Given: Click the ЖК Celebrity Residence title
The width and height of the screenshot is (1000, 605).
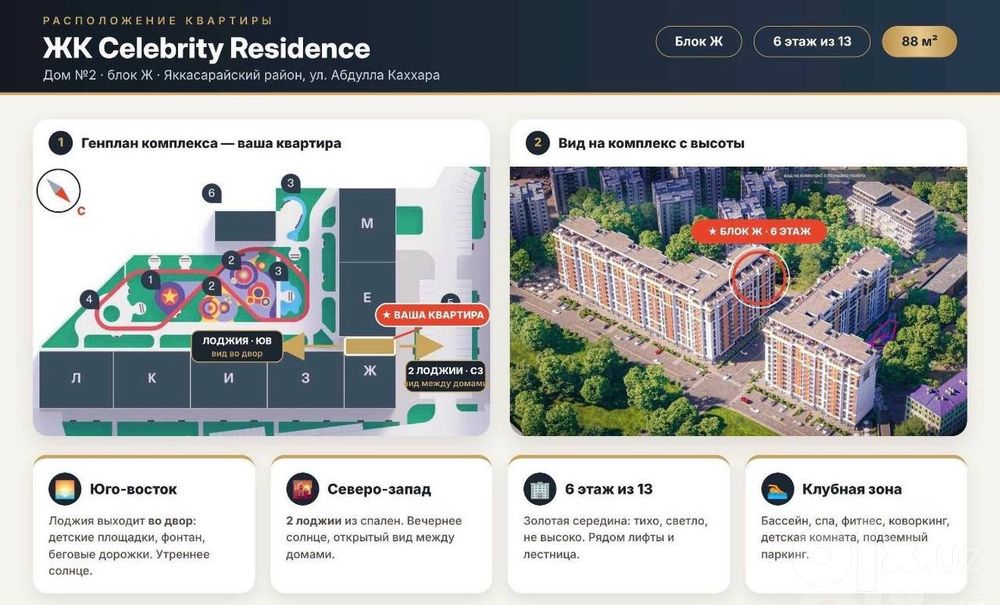Looking at the screenshot, I should click(x=207, y=48).
